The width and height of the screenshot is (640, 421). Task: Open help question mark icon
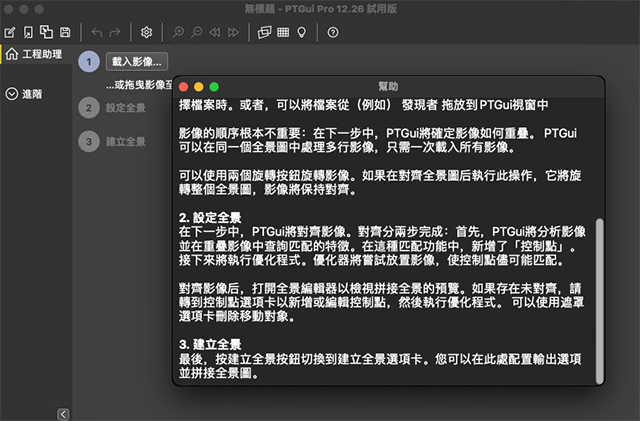(333, 32)
